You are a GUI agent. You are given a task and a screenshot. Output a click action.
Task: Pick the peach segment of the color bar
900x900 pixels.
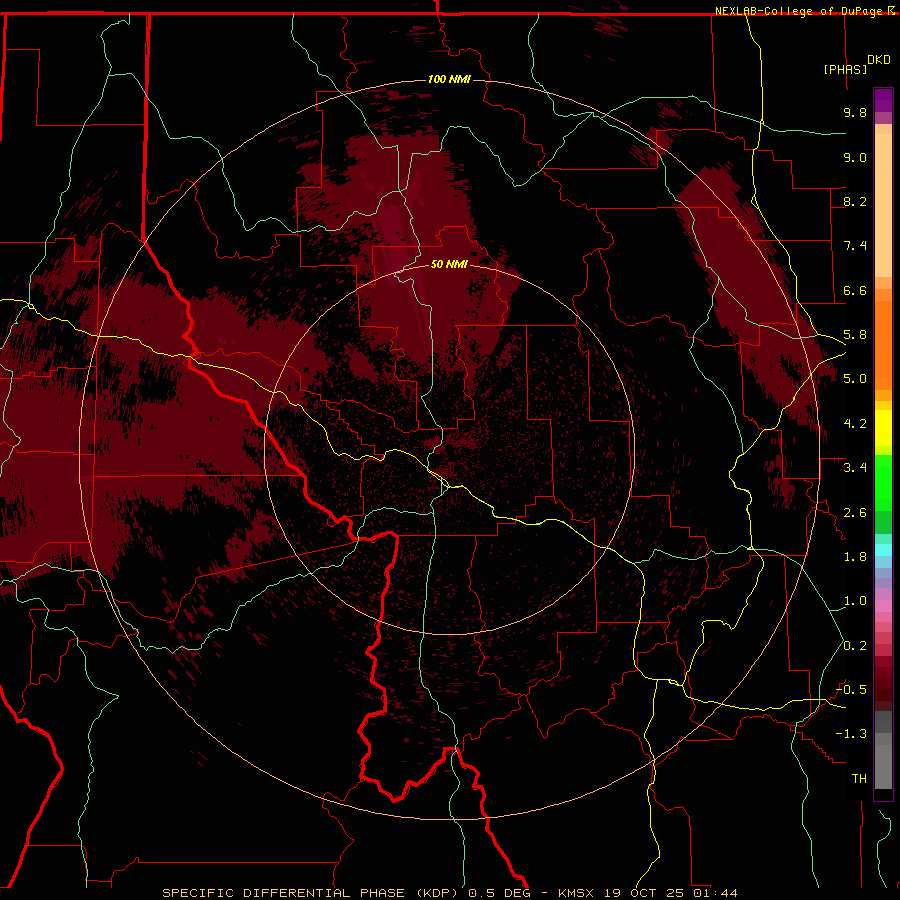click(883, 205)
